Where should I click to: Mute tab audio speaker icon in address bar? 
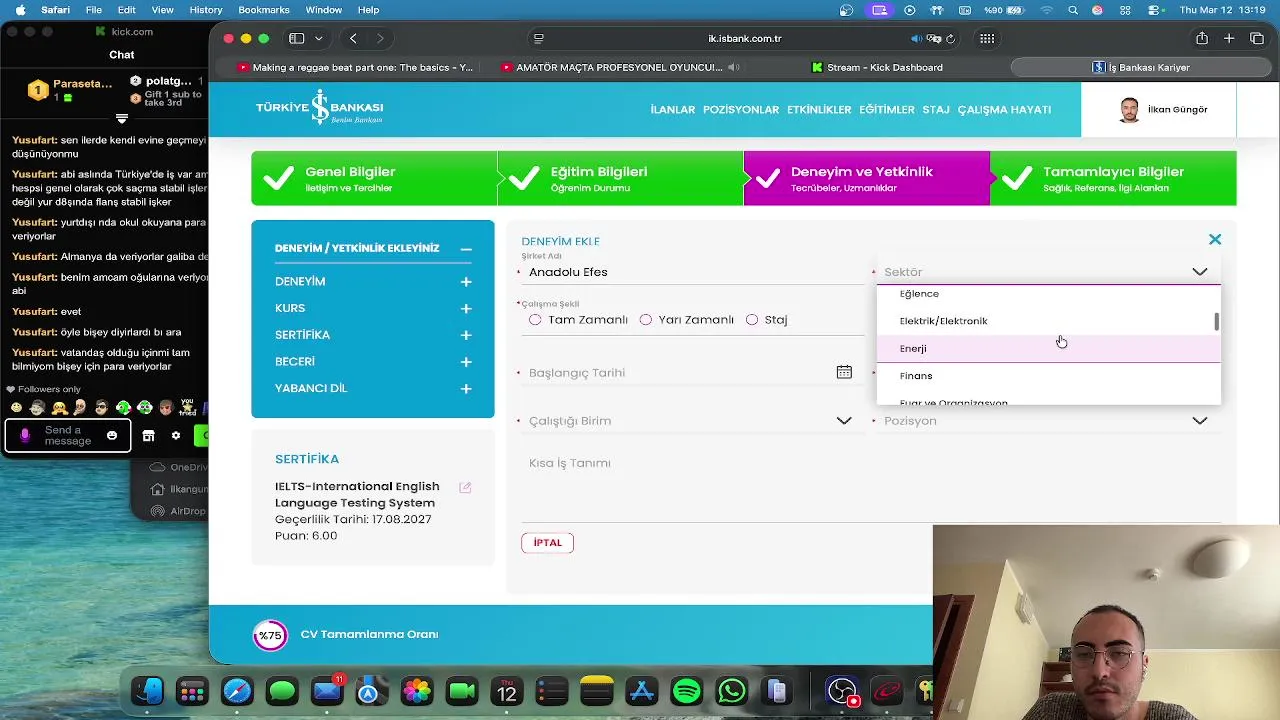(x=916, y=39)
